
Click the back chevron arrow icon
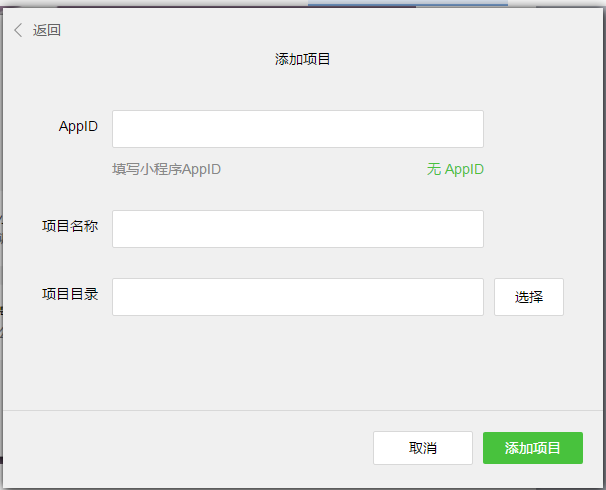pyautogui.click(x=17, y=30)
